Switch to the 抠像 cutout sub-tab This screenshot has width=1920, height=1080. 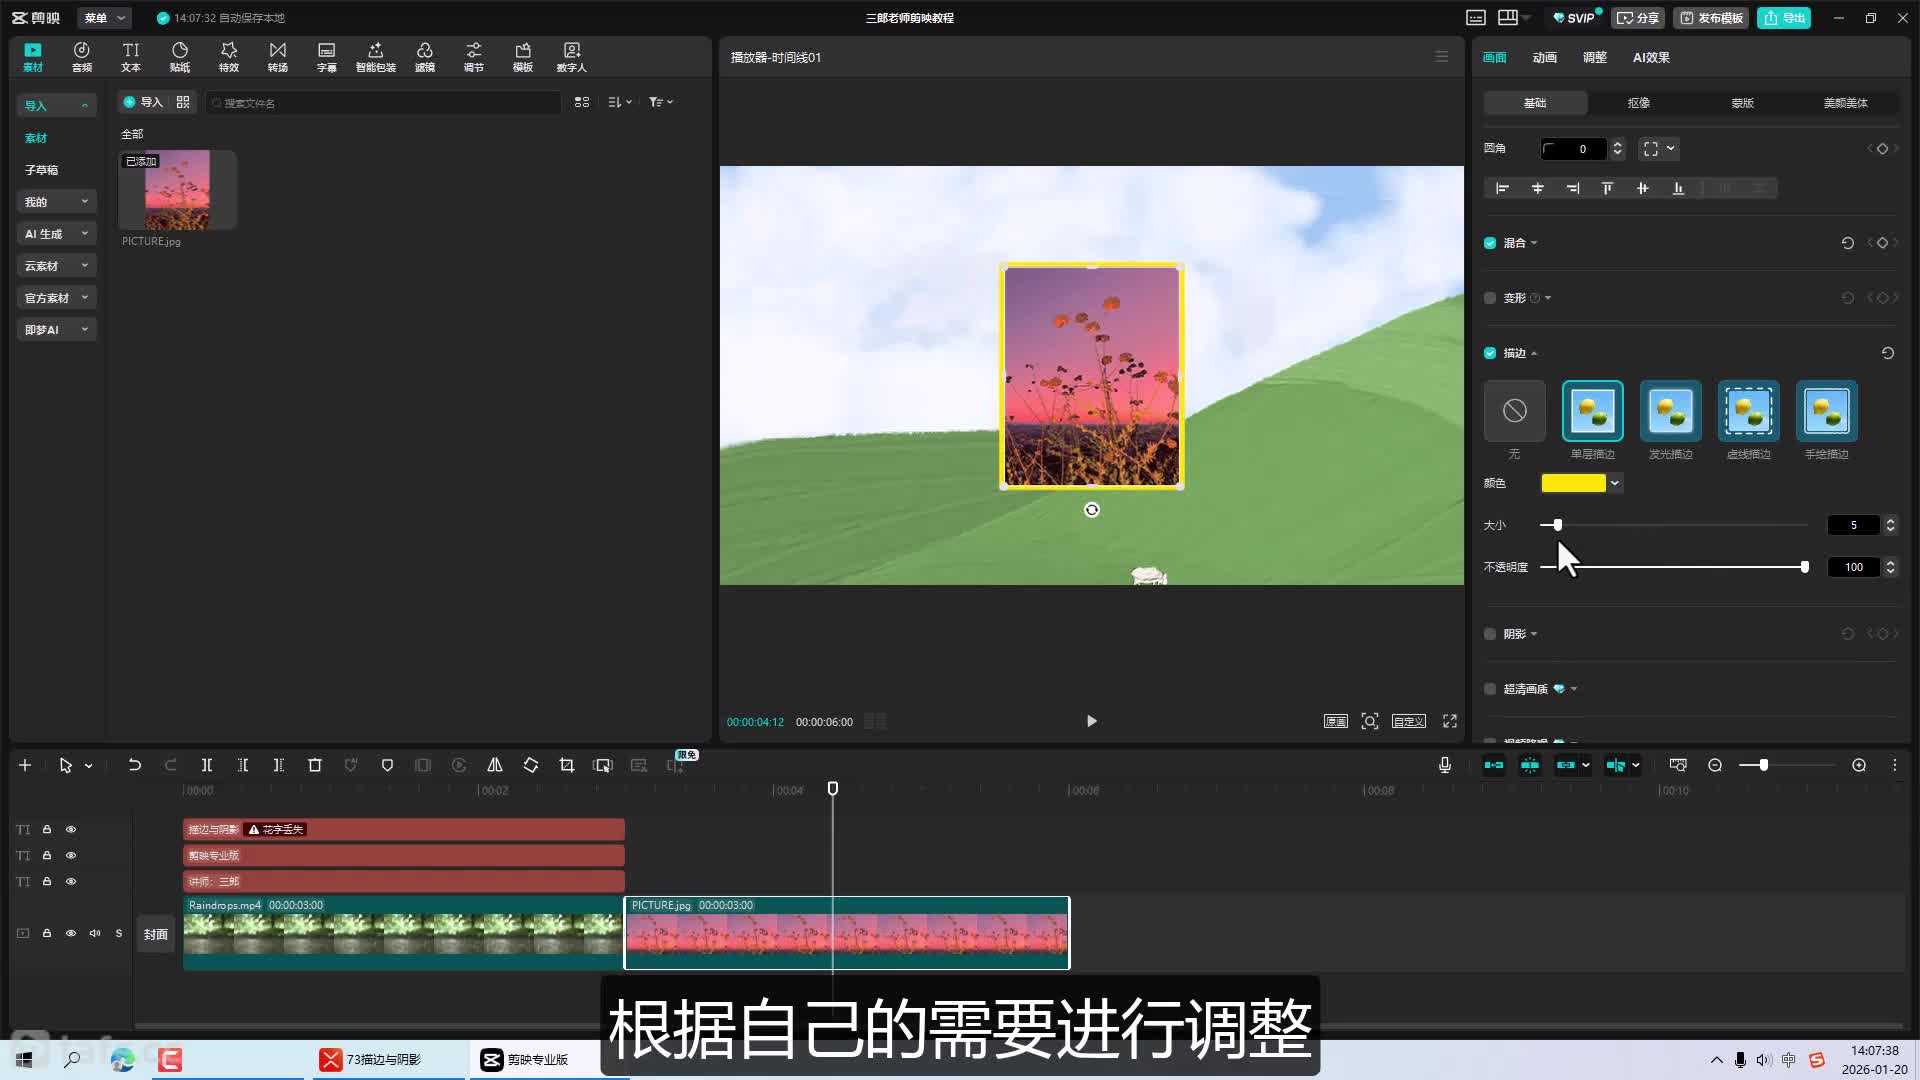pyautogui.click(x=1638, y=103)
